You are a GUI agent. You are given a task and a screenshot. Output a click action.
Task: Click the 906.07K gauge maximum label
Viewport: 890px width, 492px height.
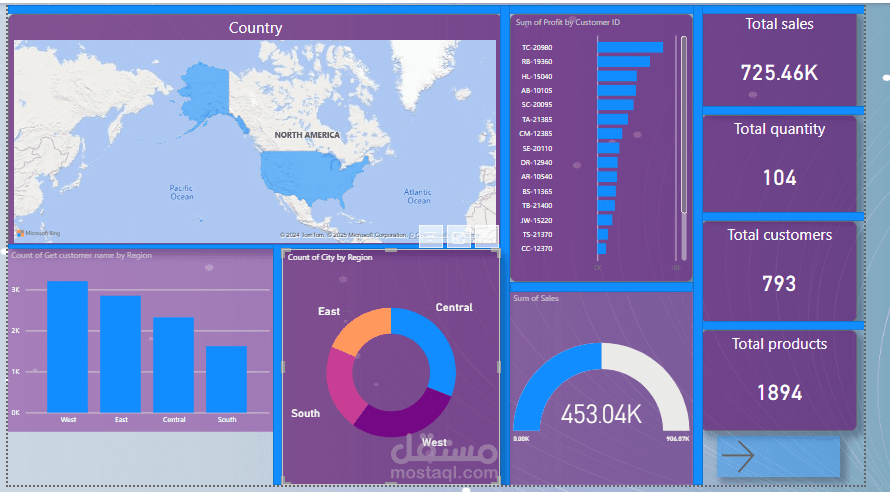[678, 439]
